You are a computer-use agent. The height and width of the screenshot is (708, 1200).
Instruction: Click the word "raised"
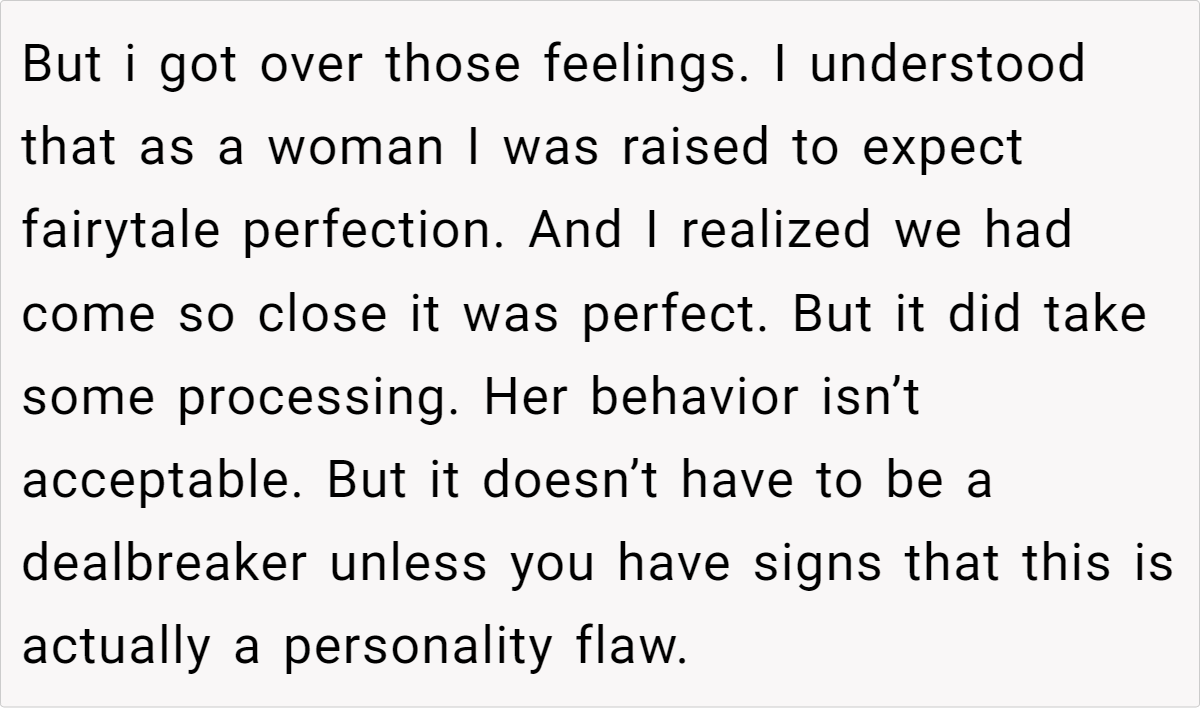[696, 148]
